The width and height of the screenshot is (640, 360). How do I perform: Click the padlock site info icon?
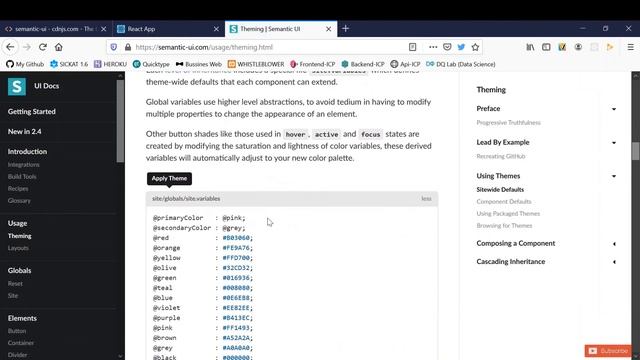tap(128, 47)
